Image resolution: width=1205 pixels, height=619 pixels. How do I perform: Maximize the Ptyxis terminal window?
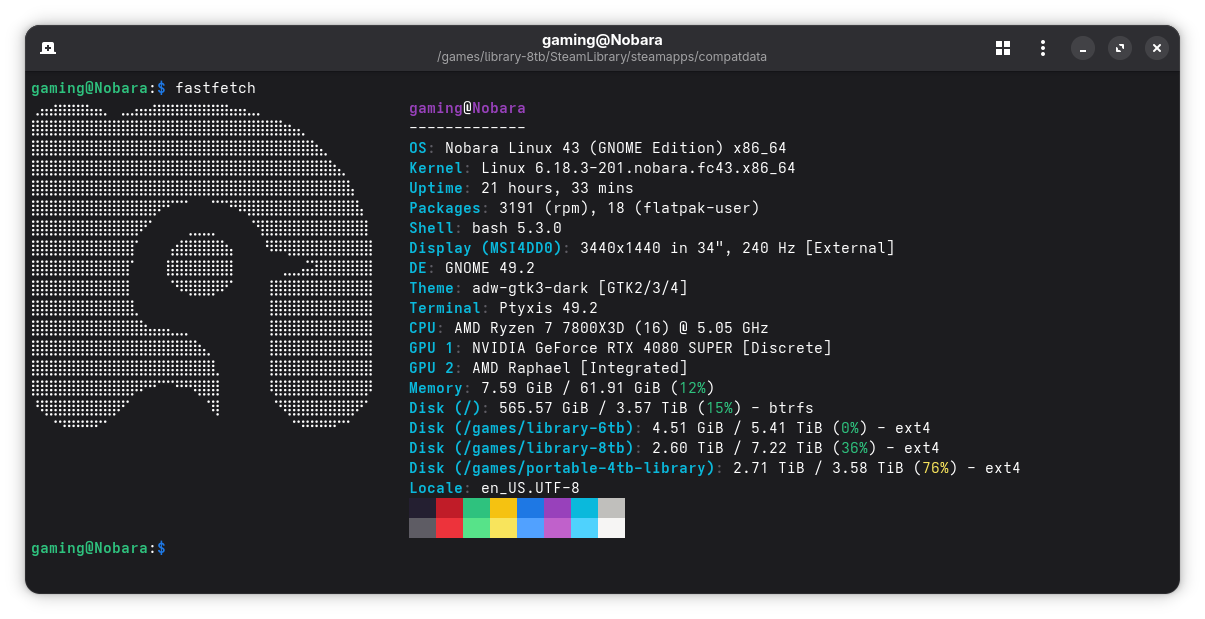pyautogui.click(x=1120, y=48)
